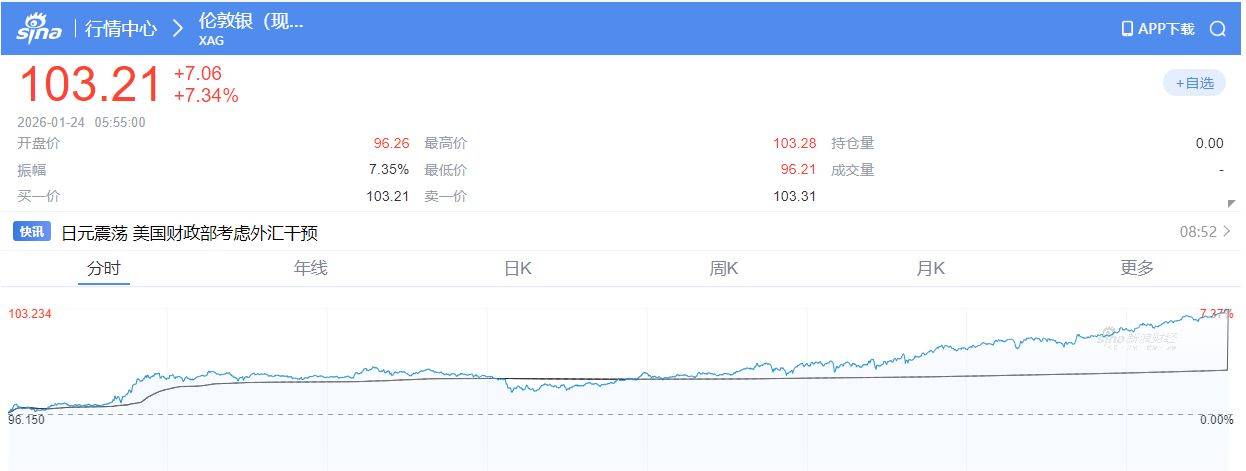
Task: Click the title 伦敦银（现...
Action: [x=251, y=21]
